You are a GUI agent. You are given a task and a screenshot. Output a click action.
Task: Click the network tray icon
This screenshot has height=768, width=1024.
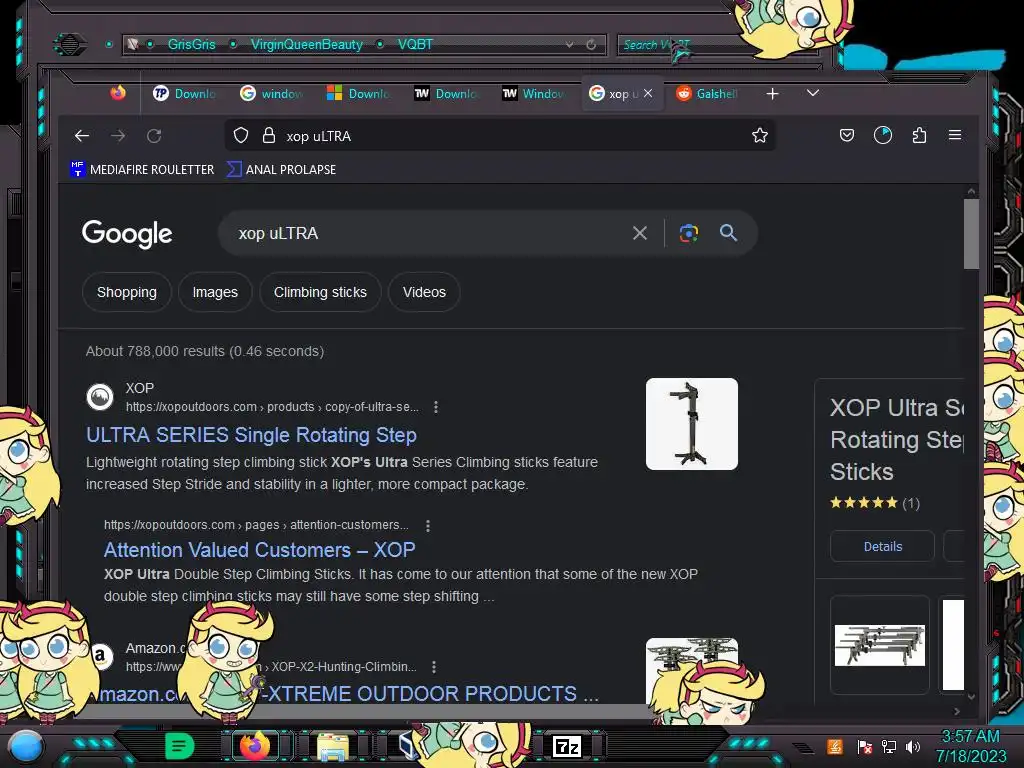(889, 746)
